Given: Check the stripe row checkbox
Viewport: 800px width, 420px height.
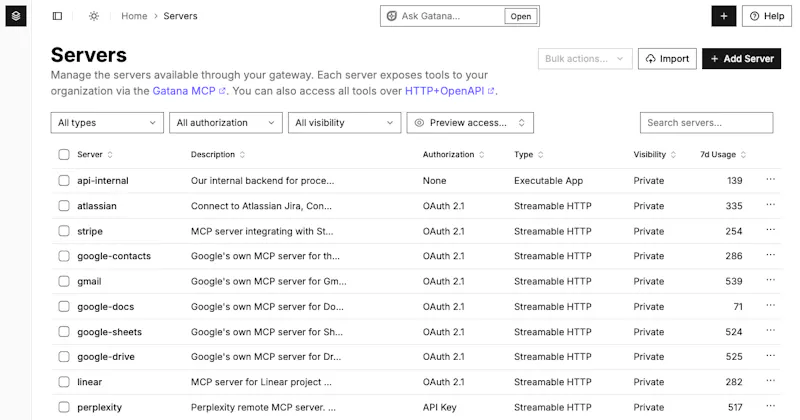Looking at the screenshot, I should pos(64,231).
